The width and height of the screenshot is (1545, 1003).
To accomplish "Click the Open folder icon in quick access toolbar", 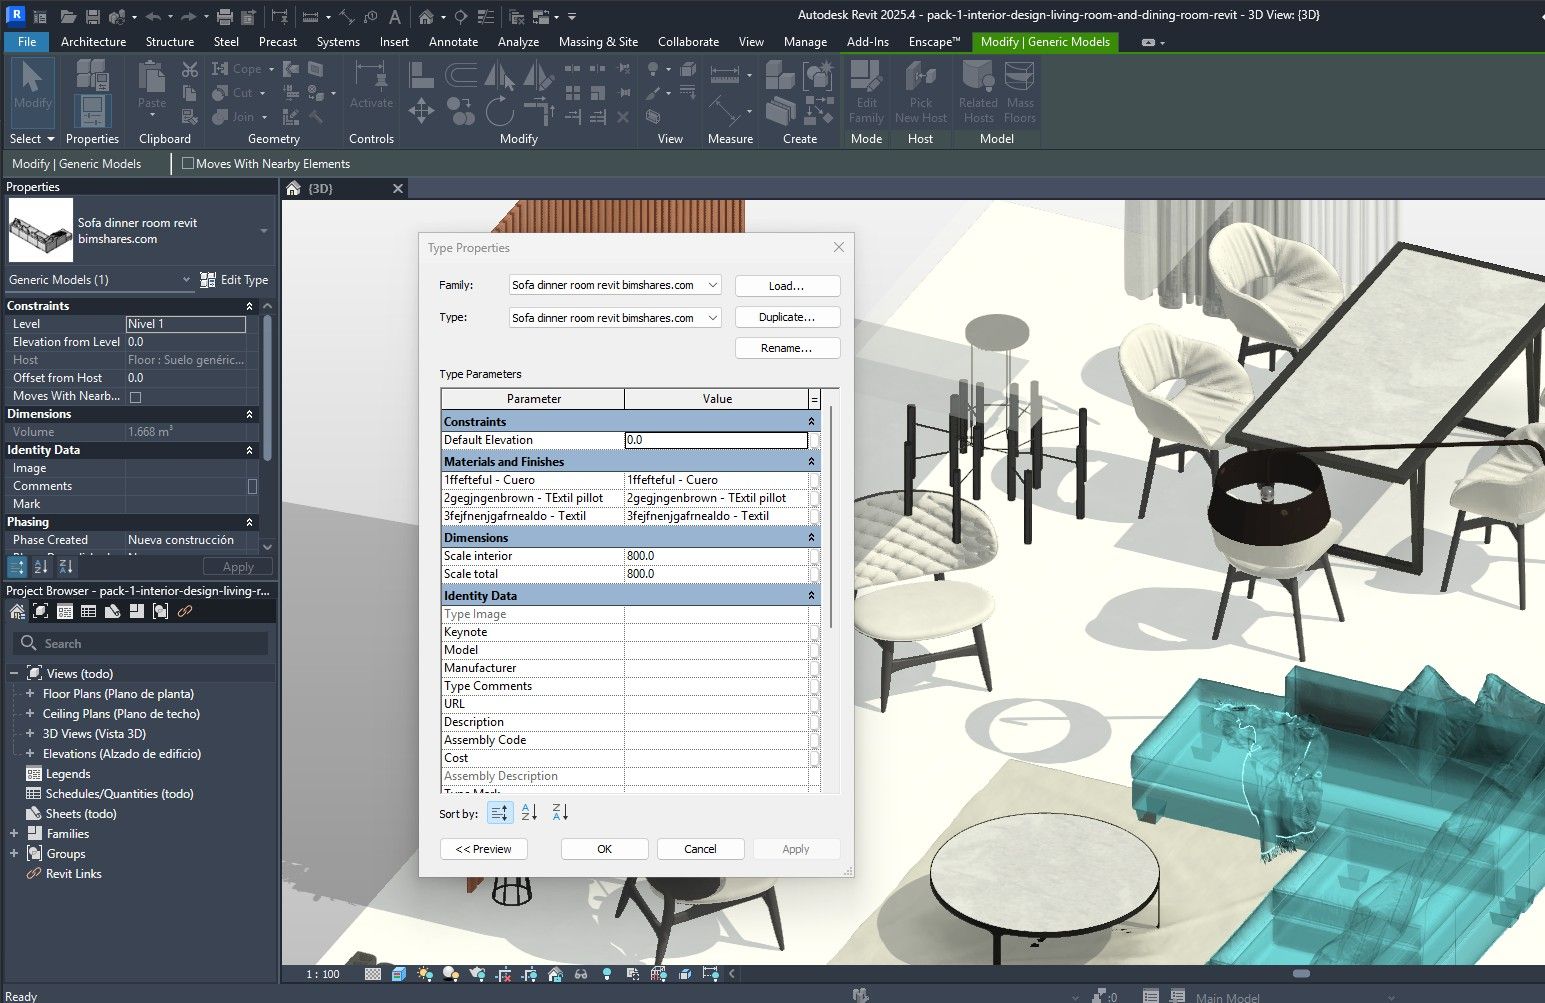I will pyautogui.click(x=68, y=17).
